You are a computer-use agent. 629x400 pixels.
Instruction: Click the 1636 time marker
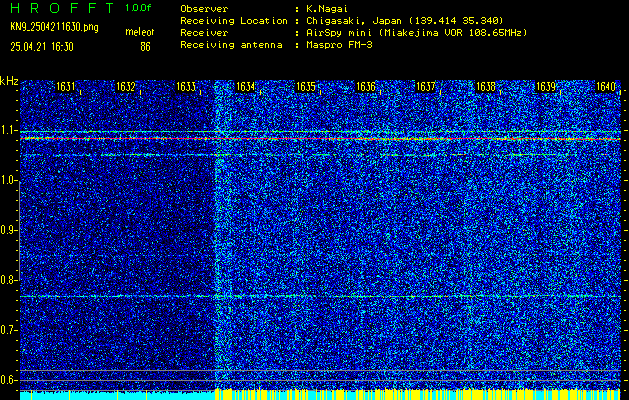coord(366,87)
